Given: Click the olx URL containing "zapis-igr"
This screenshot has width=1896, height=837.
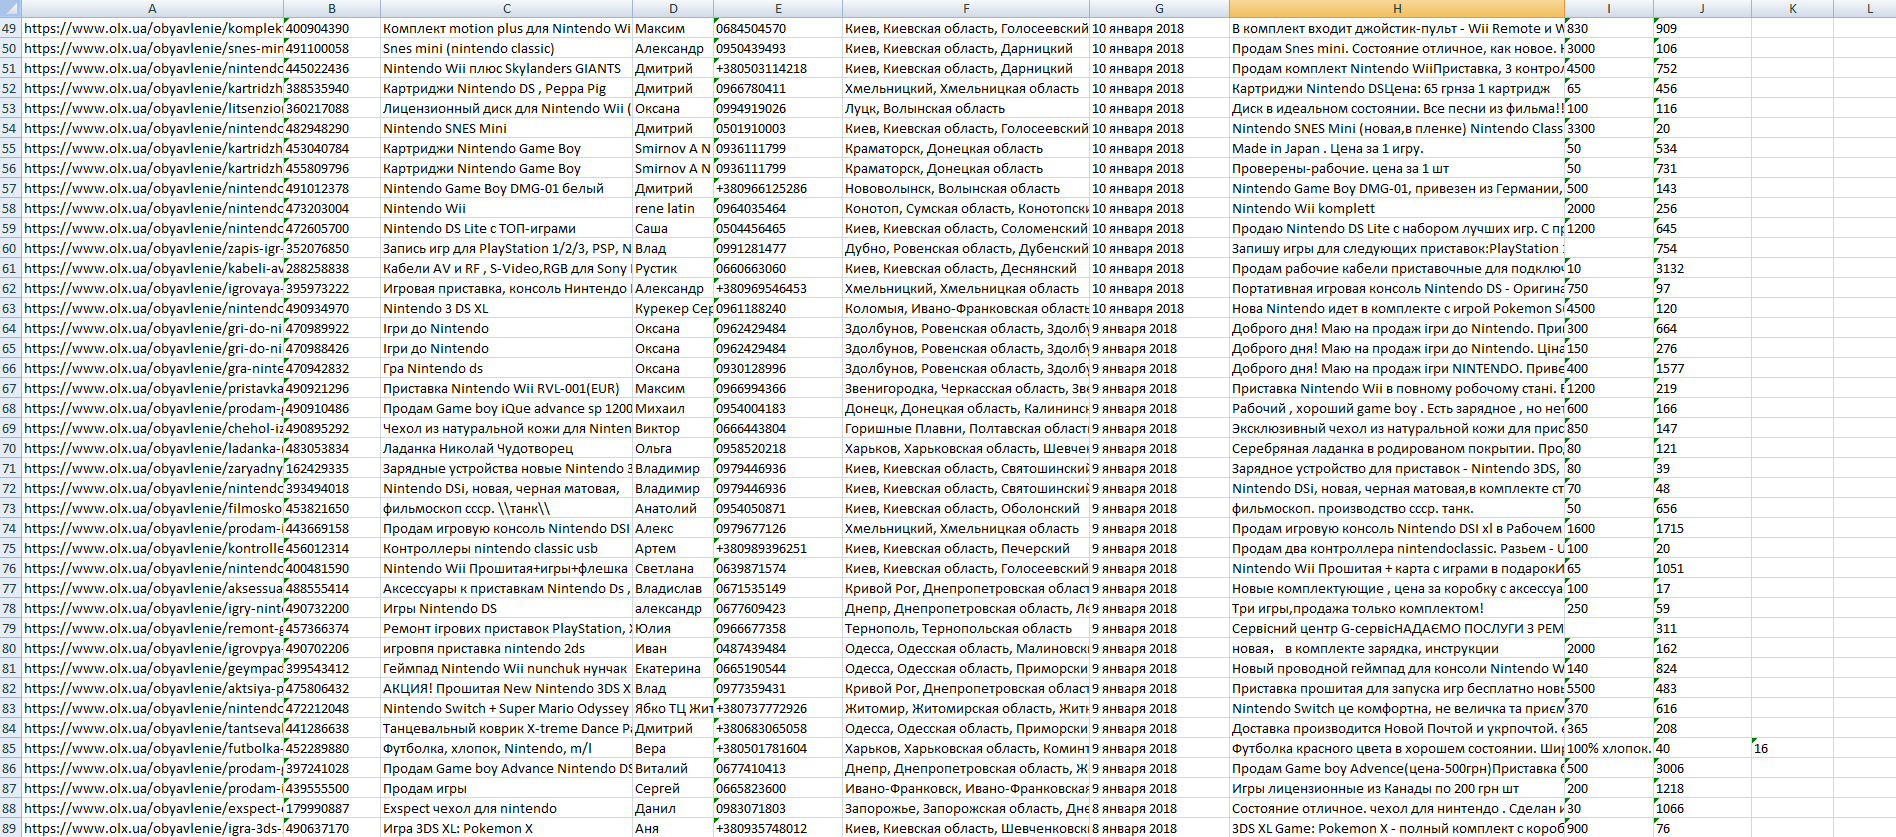Looking at the screenshot, I should pyautogui.click(x=152, y=248).
